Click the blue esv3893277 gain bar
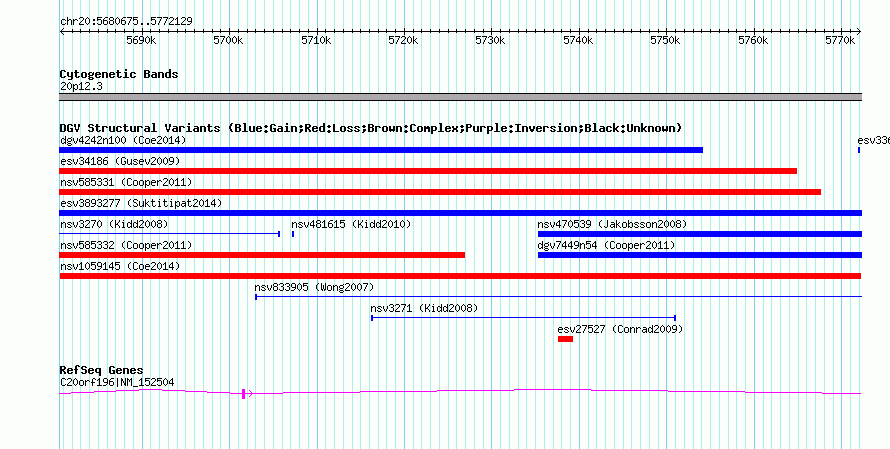The height and width of the screenshot is (449, 890). click(460, 213)
